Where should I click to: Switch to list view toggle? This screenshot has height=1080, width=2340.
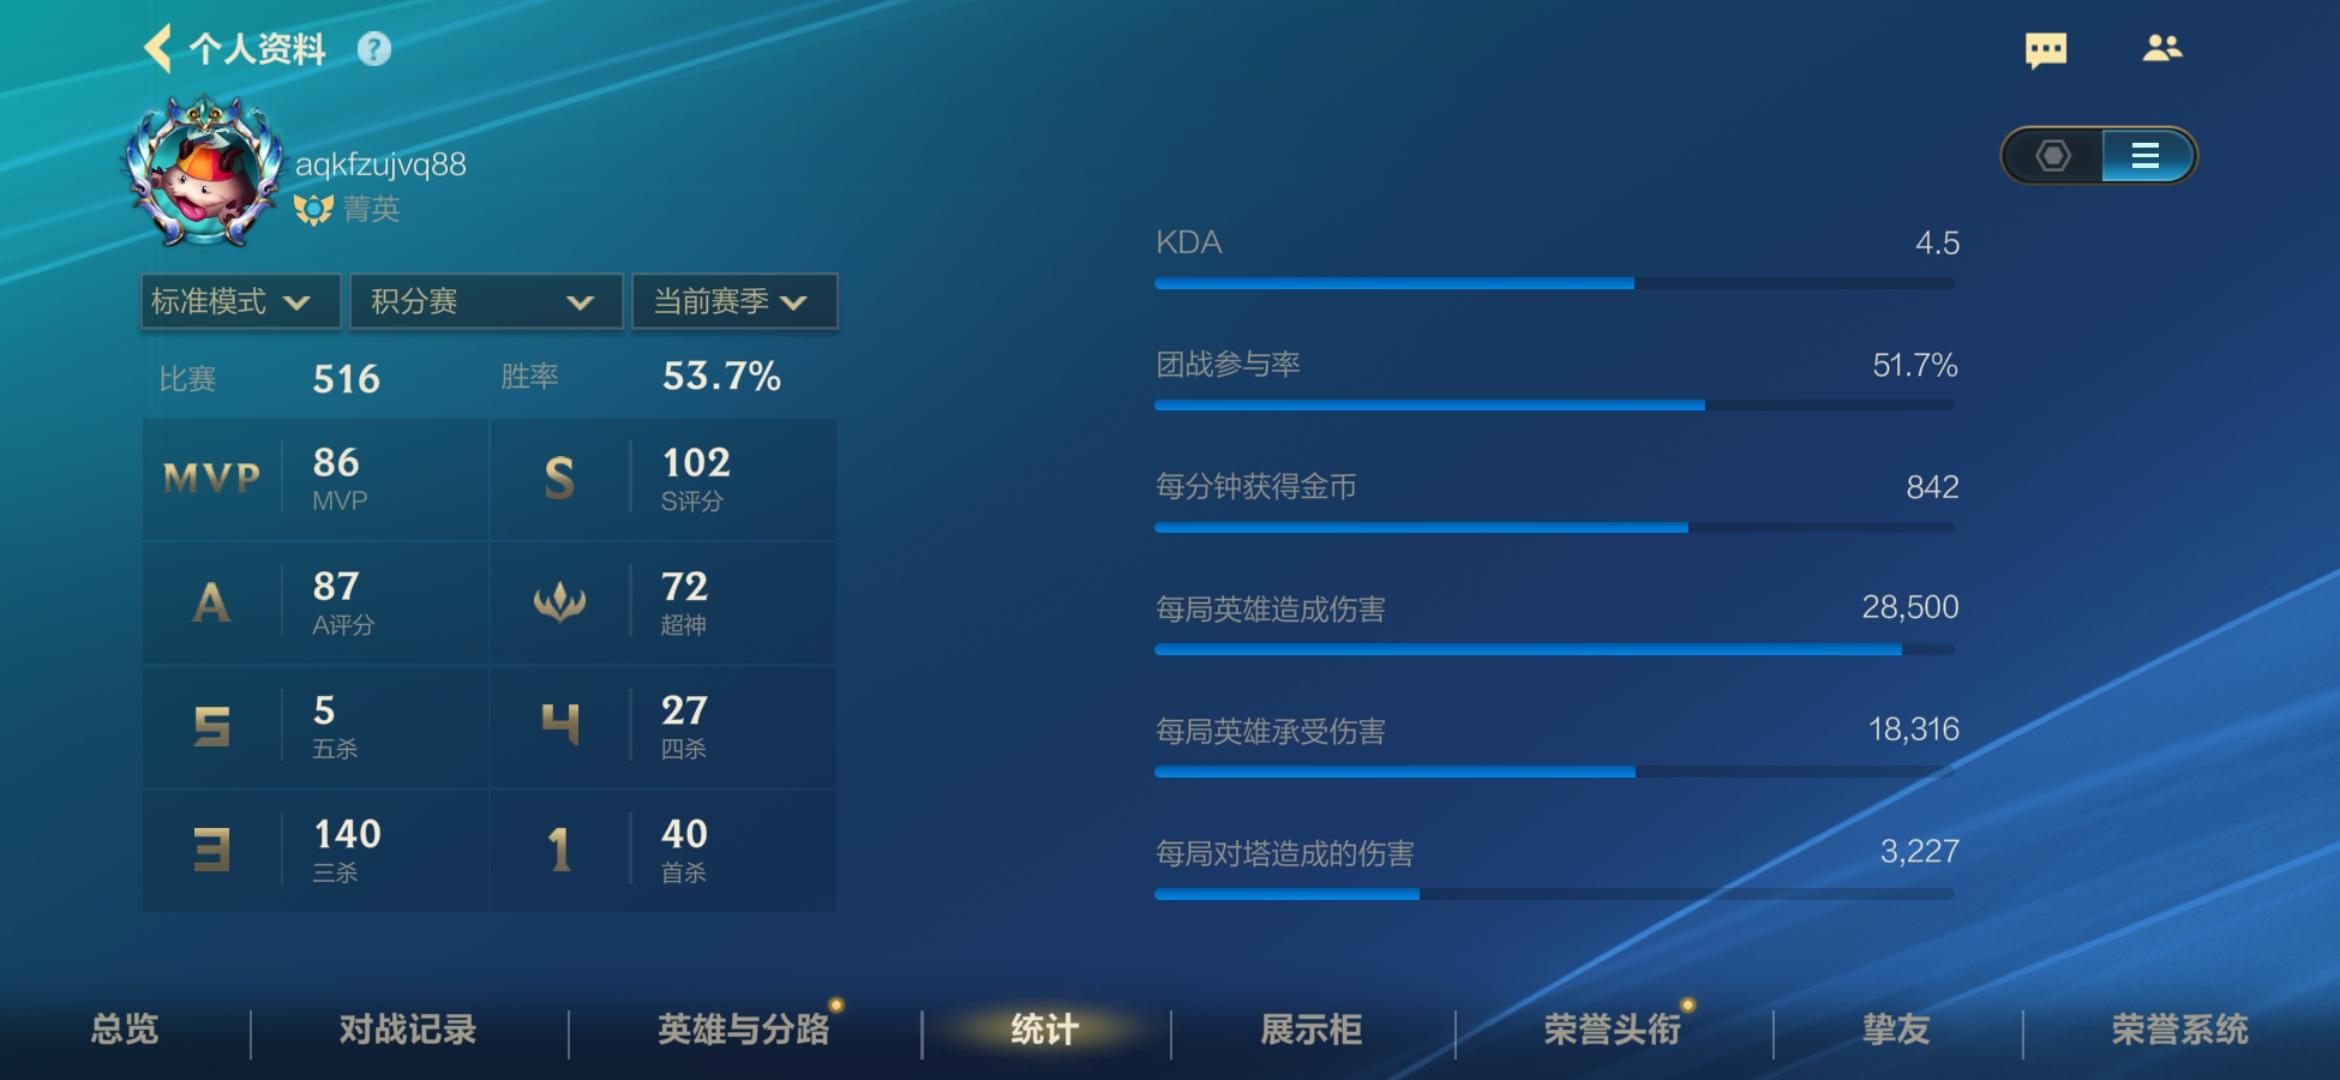2144,156
